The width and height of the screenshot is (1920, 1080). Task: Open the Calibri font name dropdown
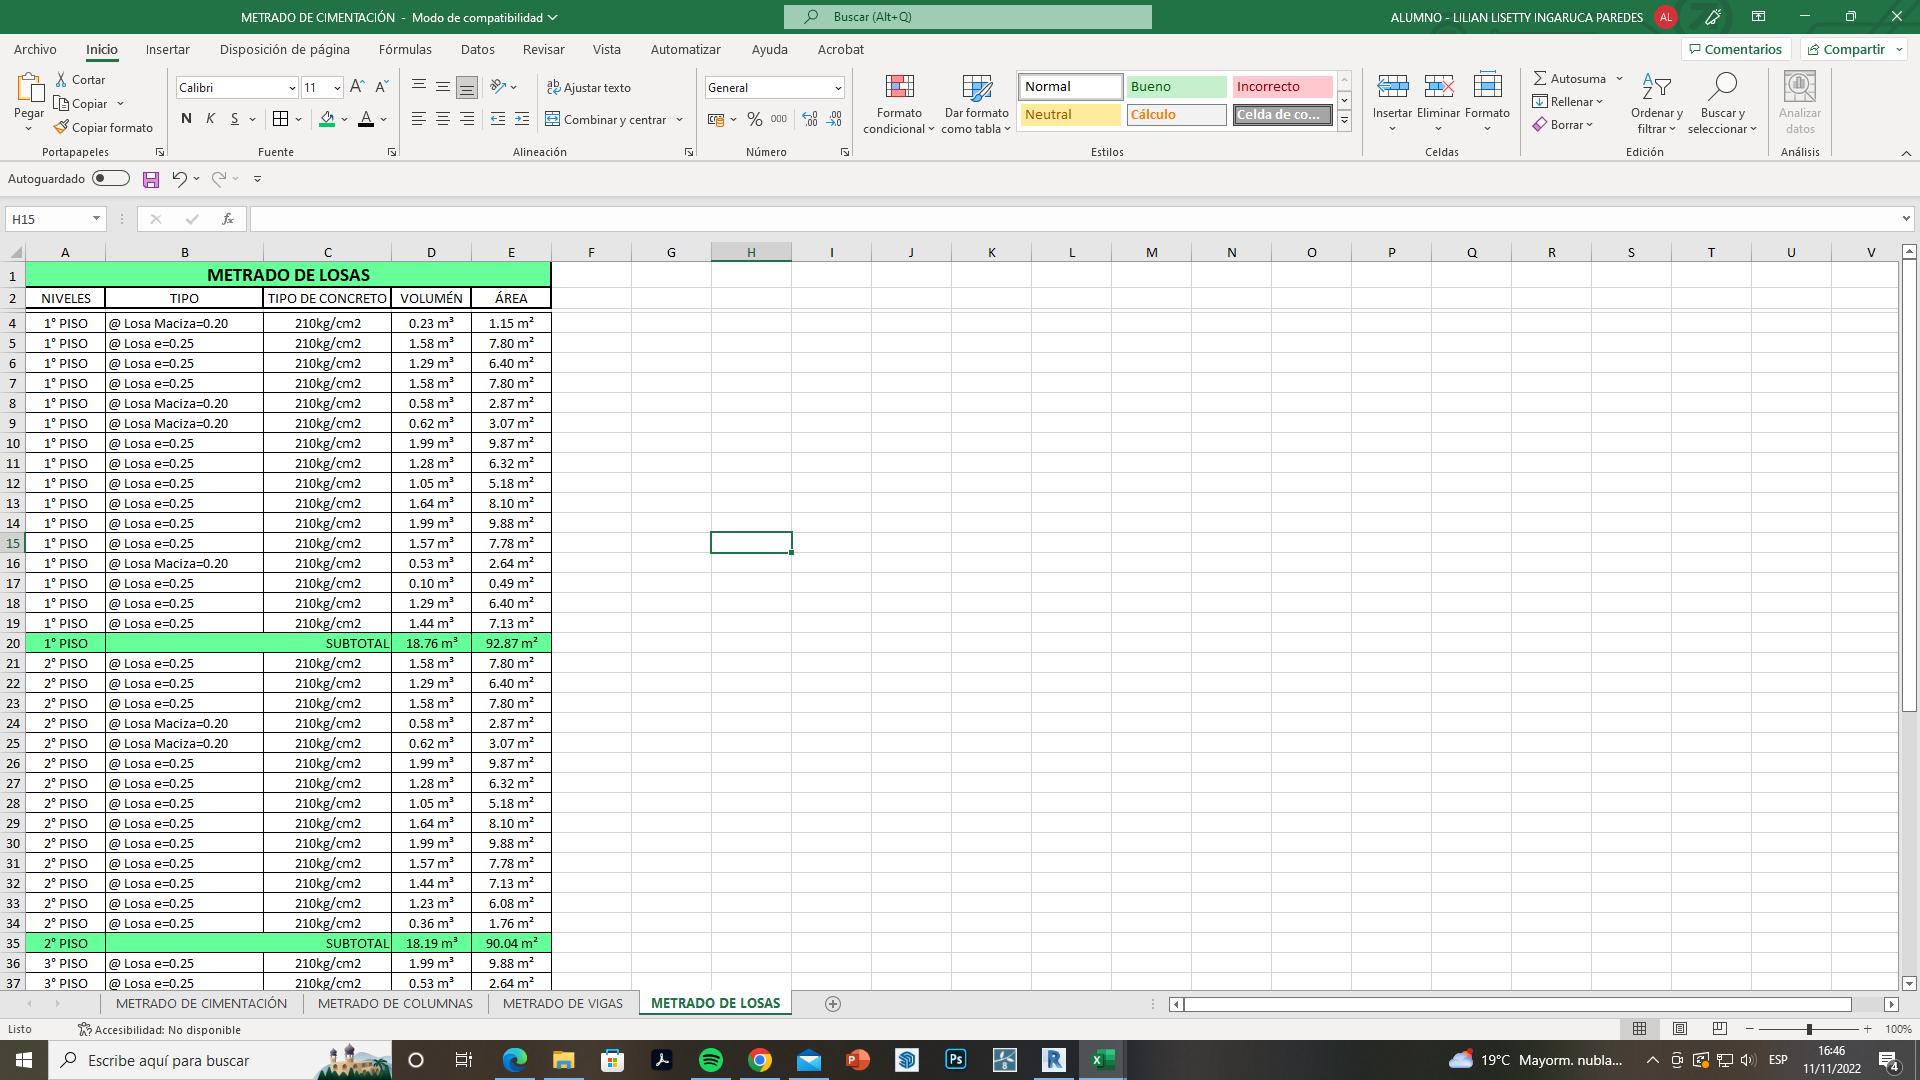(x=291, y=88)
